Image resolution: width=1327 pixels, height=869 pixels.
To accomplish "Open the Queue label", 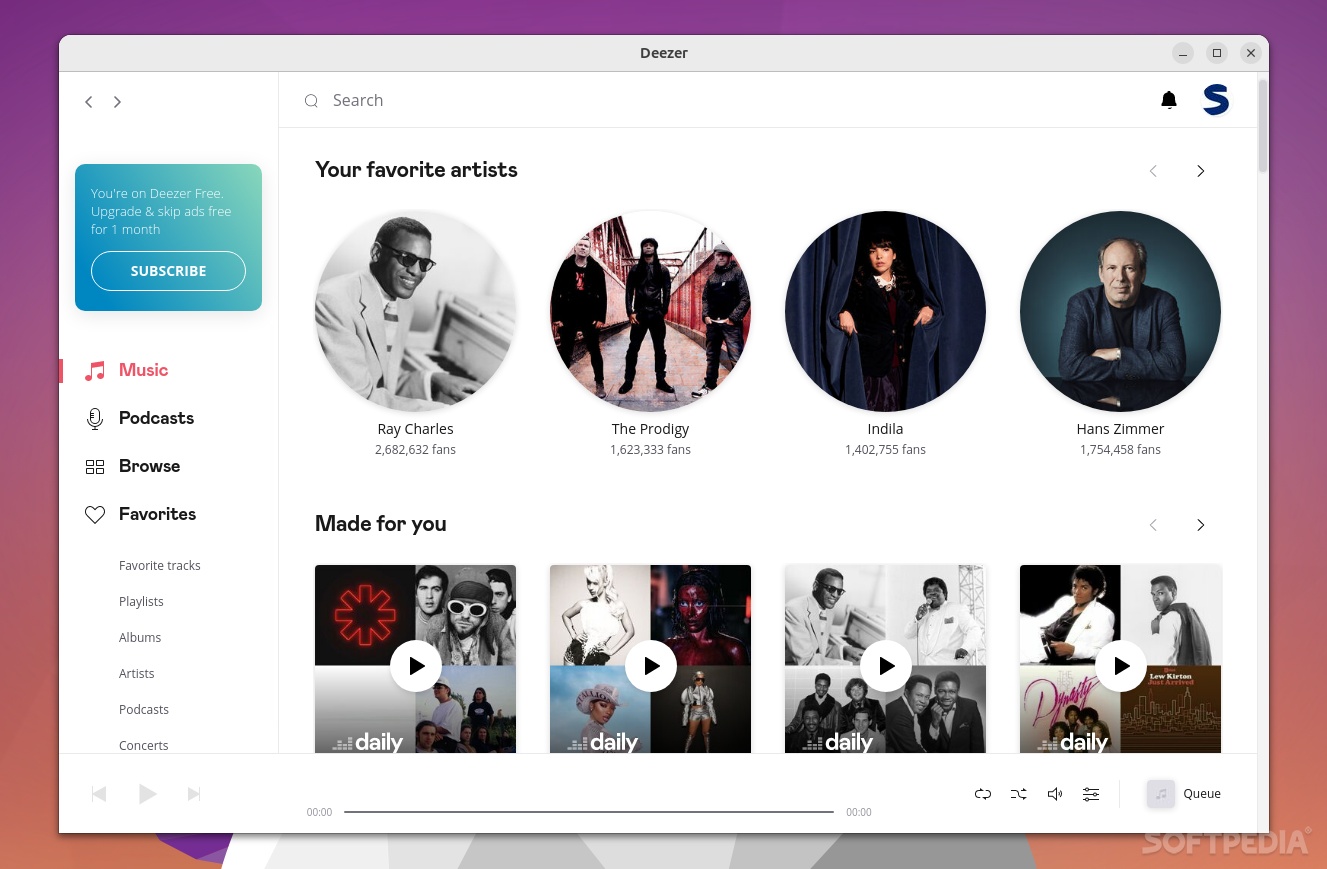I will (1202, 794).
